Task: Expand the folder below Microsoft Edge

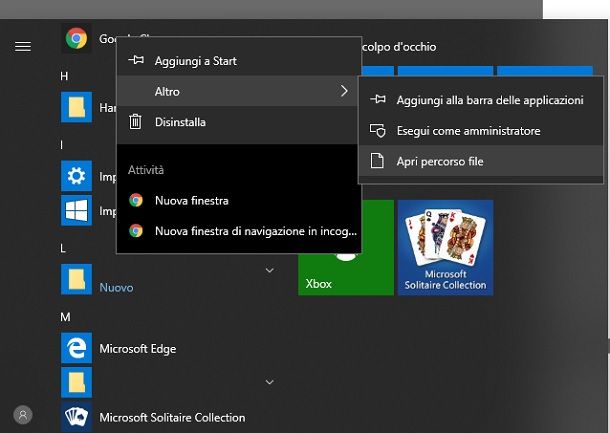Action: 269,381
